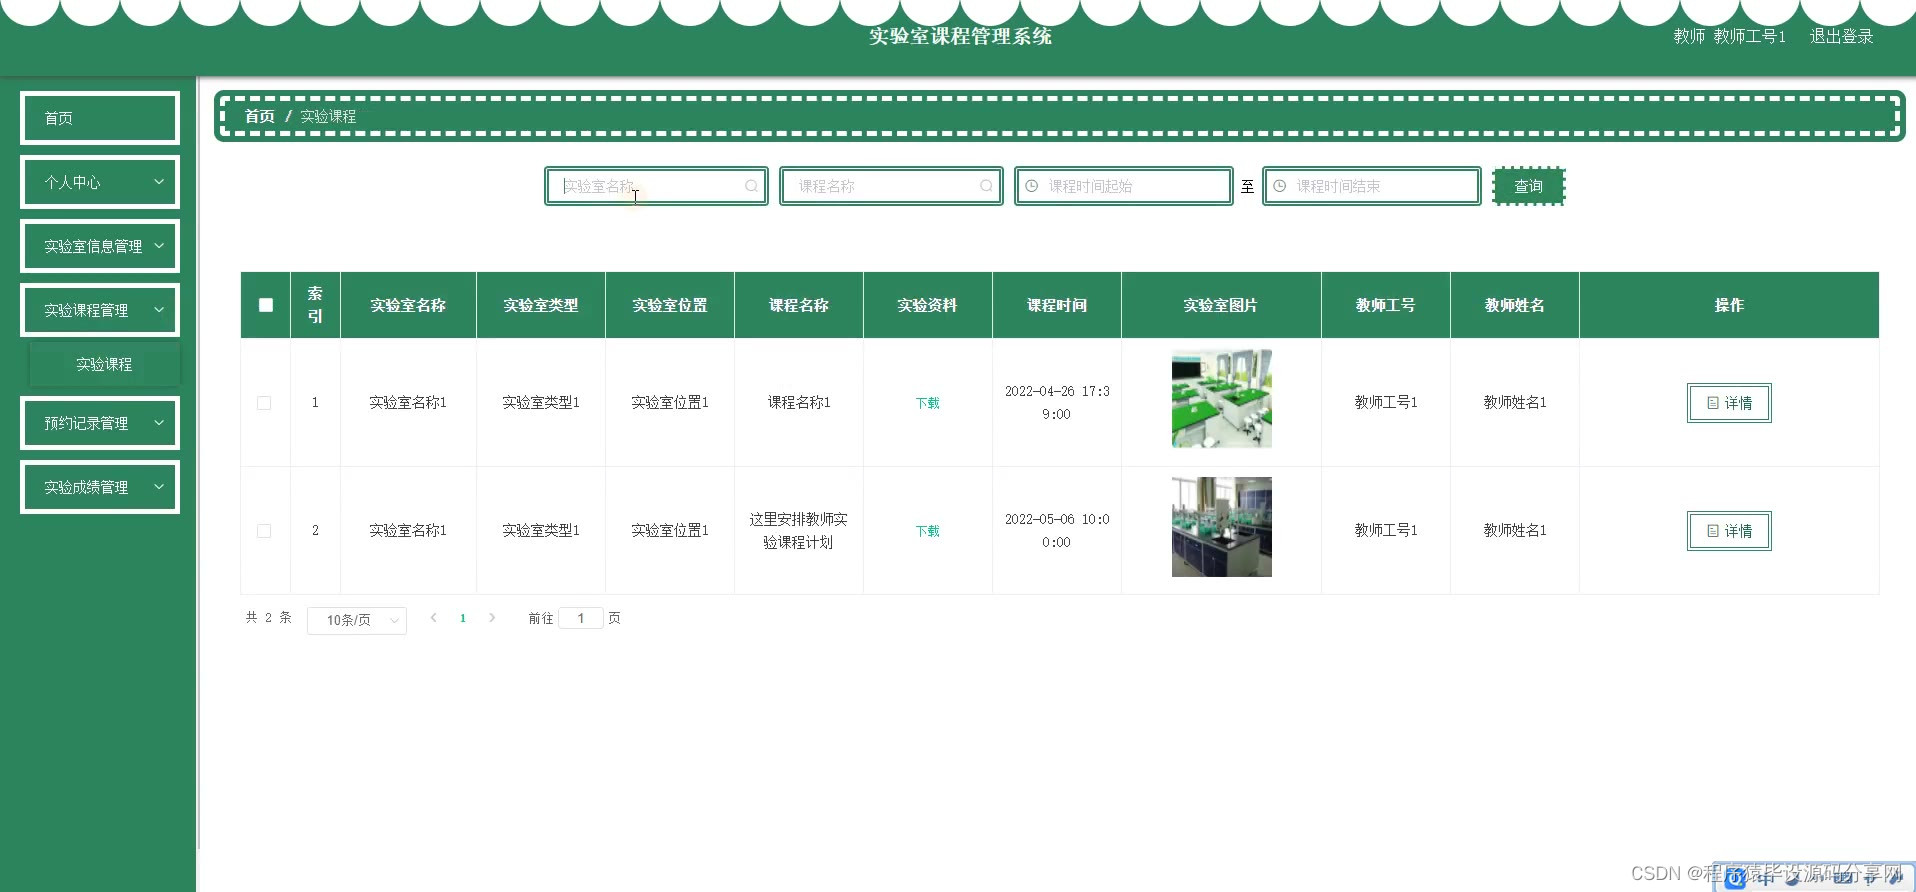Image resolution: width=1916 pixels, height=892 pixels.
Task: Expand the 预约记录管理 menu
Action: pos(100,423)
